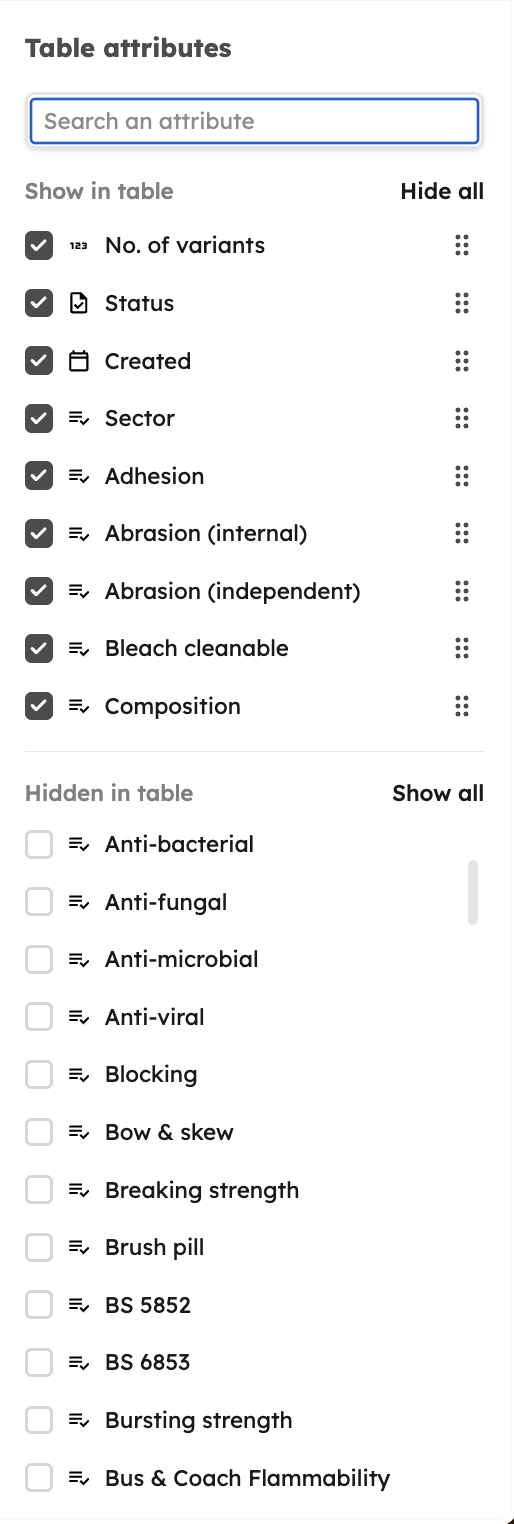The height and width of the screenshot is (1524, 514).
Task: Focus the Search an attribute field
Action: [x=255, y=121]
